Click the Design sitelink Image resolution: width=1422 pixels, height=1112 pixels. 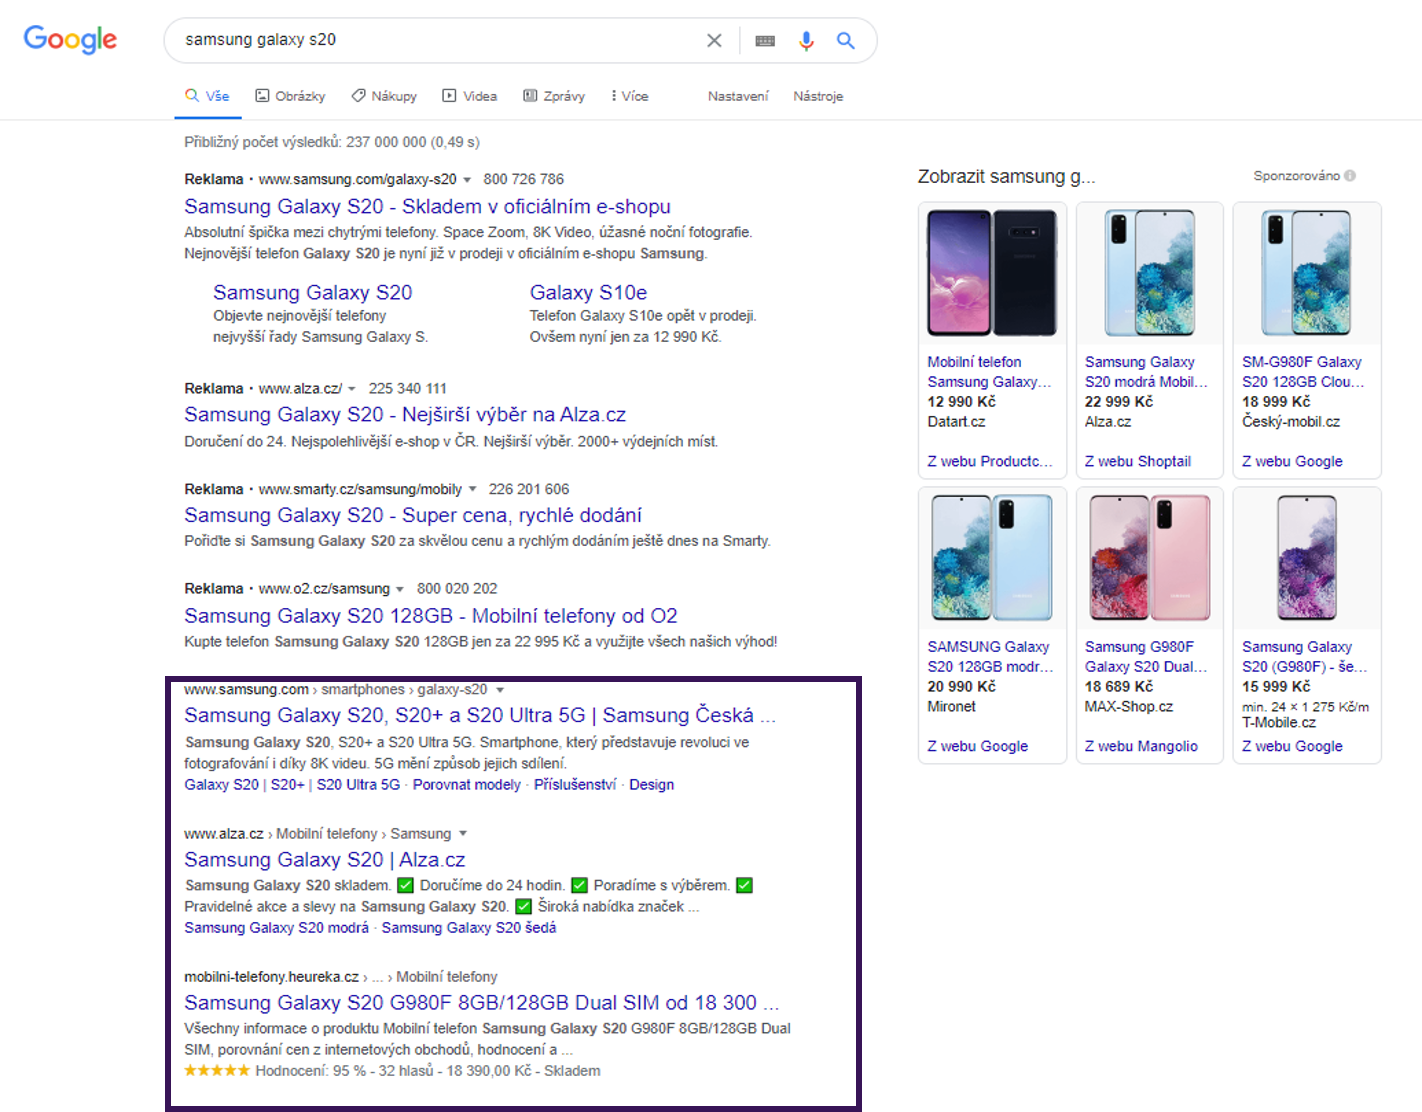pyautogui.click(x=651, y=785)
